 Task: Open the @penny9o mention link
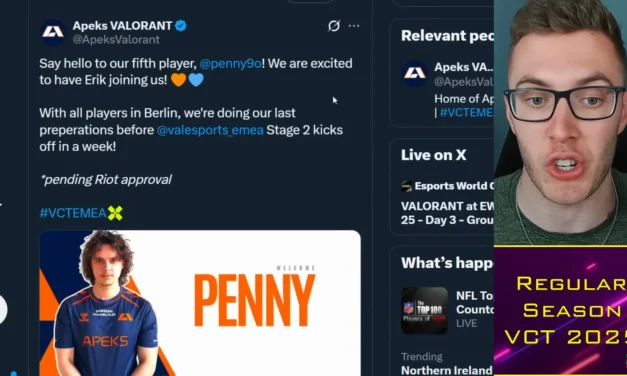pos(230,64)
